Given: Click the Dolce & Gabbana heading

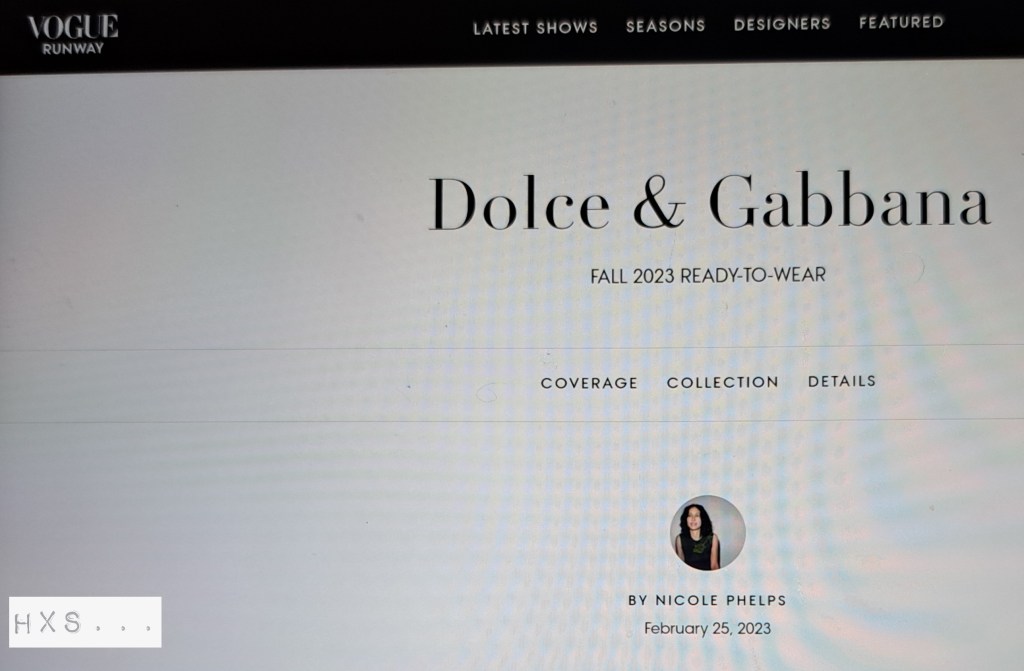Looking at the screenshot, I should coord(709,202).
